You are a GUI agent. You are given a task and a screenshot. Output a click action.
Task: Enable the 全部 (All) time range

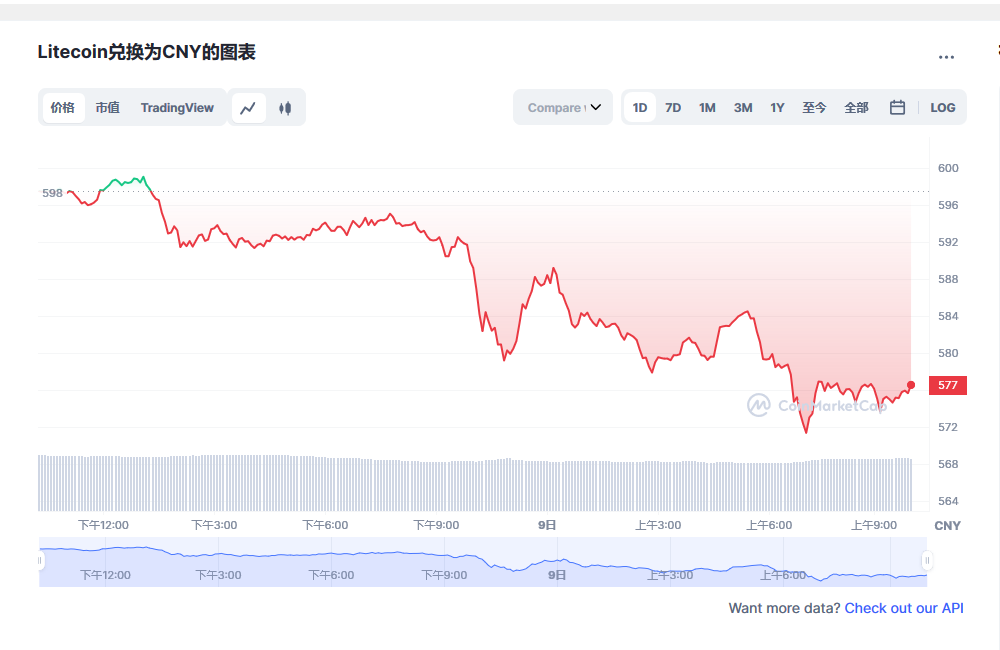tap(856, 107)
